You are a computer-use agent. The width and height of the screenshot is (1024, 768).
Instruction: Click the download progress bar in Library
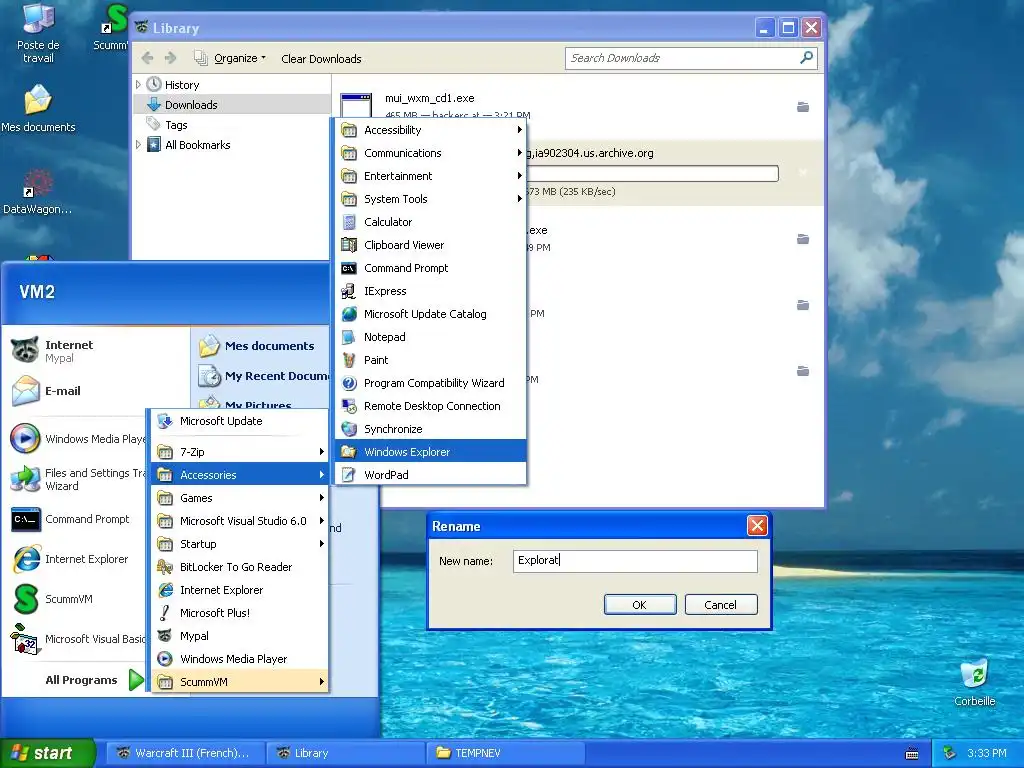click(x=652, y=173)
